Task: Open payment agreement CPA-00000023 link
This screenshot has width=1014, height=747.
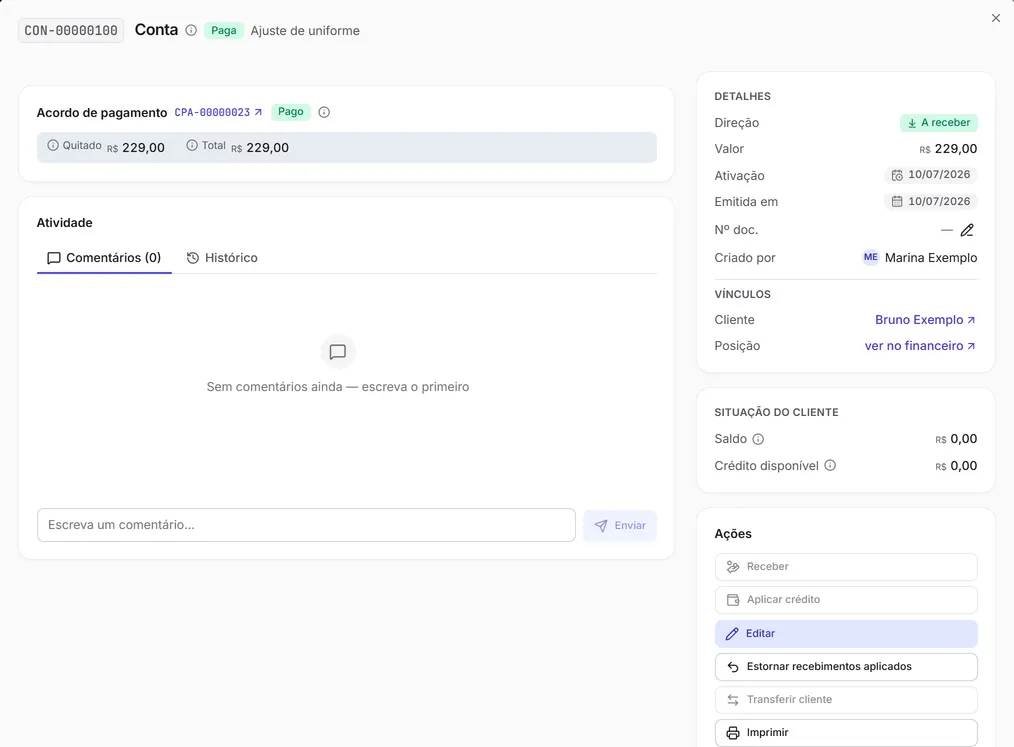Action: point(219,113)
